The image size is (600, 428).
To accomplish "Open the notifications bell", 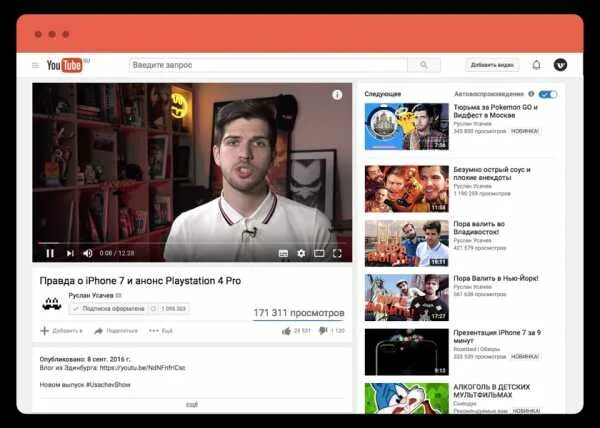I will pyautogui.click(x=536, y=65).
